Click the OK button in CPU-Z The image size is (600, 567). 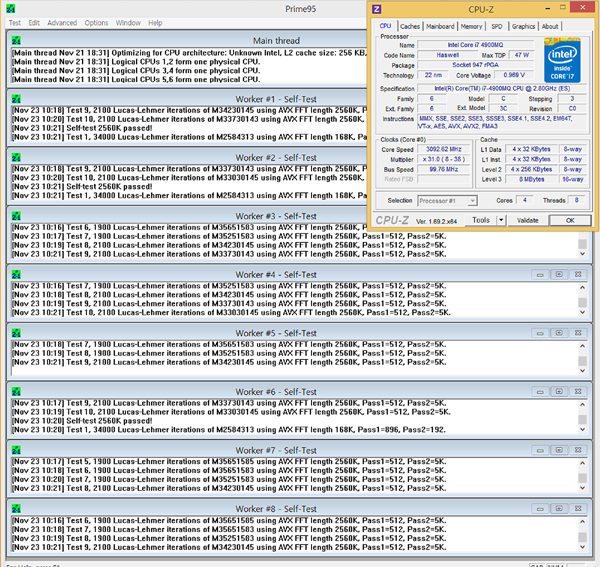click(570, 220)
